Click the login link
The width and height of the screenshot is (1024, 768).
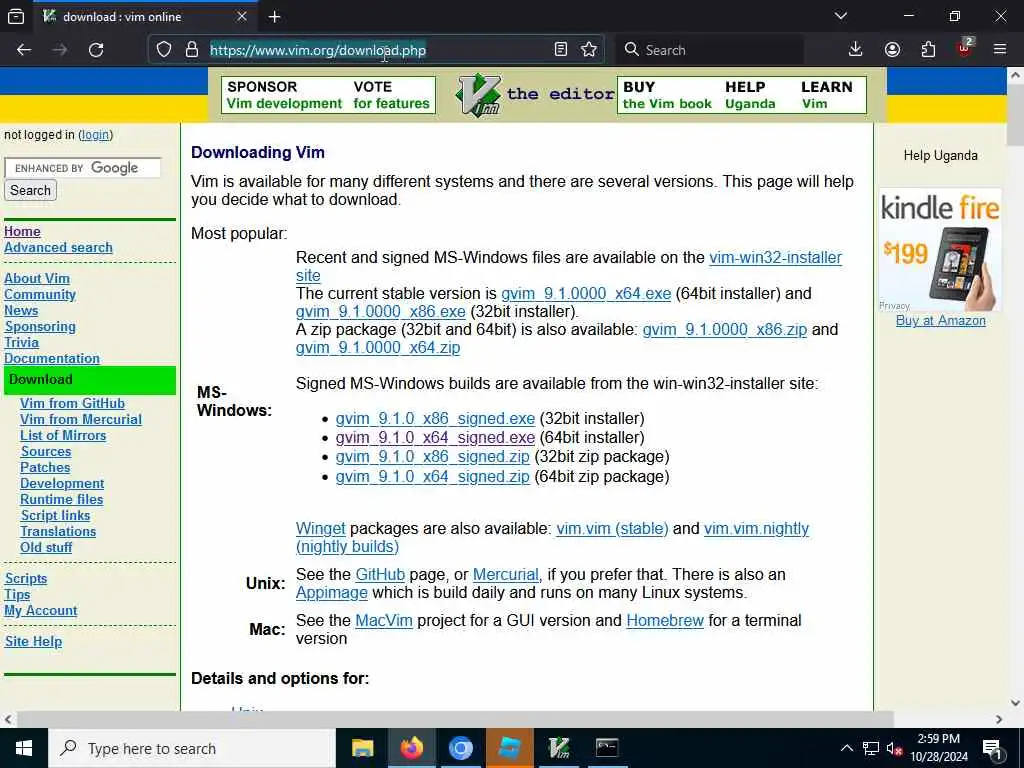tap(95, 135)
